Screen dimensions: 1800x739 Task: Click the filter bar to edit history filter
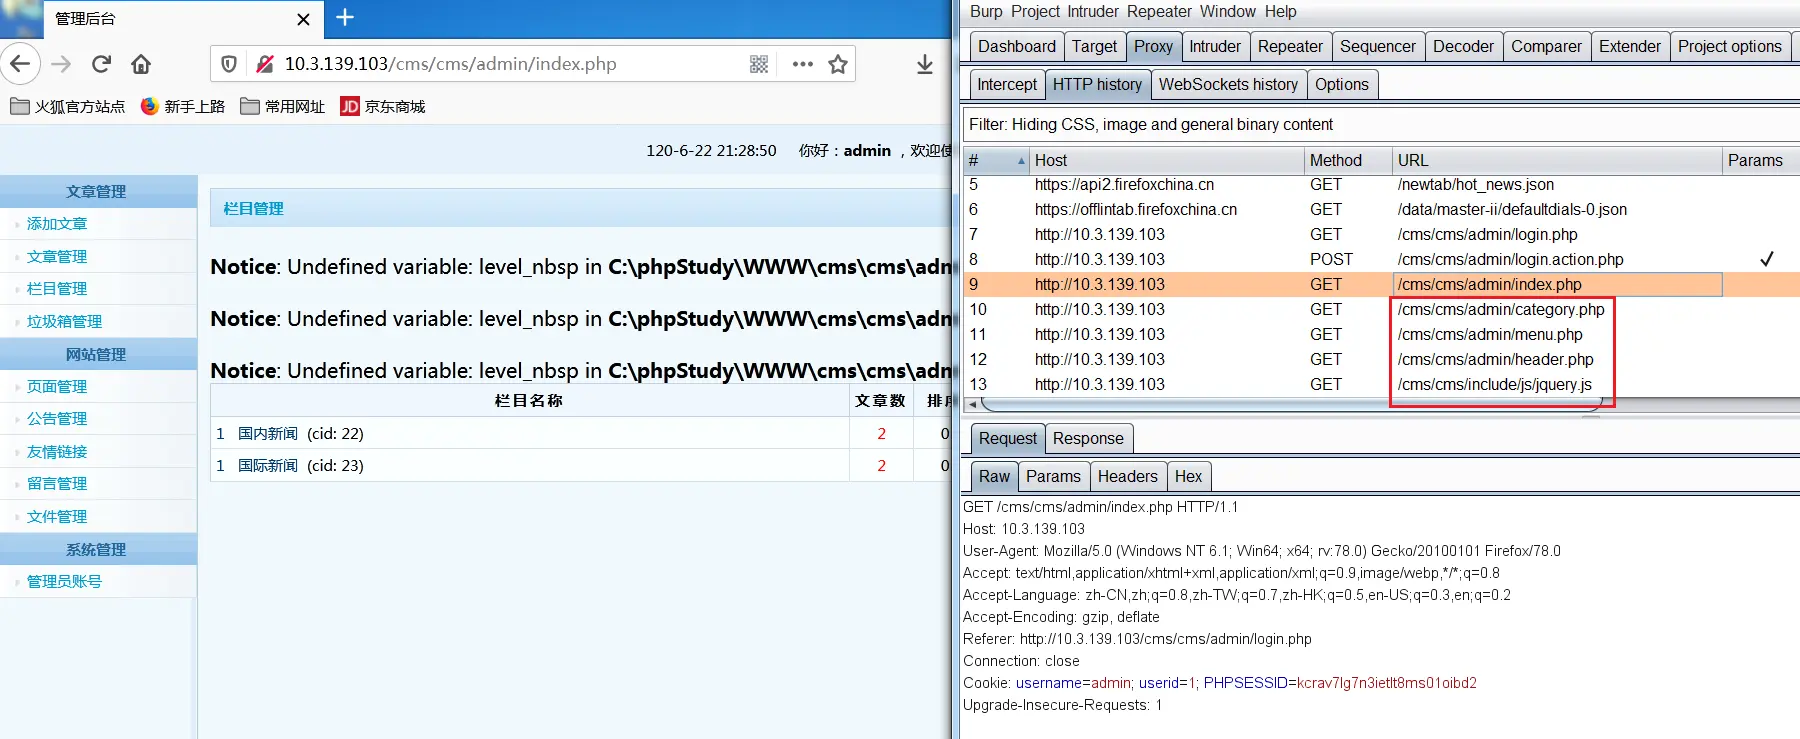(1380, 125)
